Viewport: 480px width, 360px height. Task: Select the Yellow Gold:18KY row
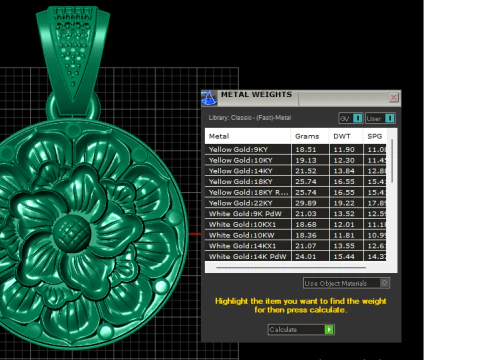tap(296, 182)
